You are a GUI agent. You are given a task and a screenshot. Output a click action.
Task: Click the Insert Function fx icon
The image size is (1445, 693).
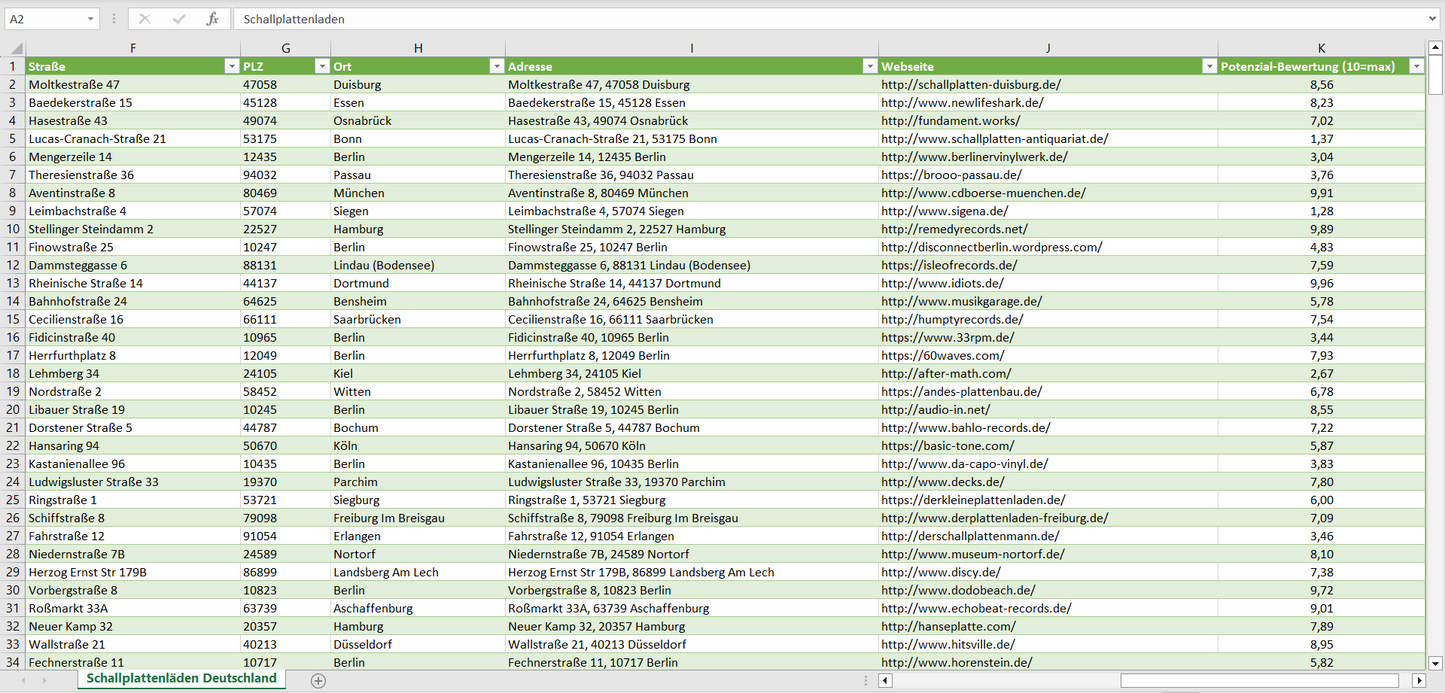pyautogui.click(x=212, y=19)
